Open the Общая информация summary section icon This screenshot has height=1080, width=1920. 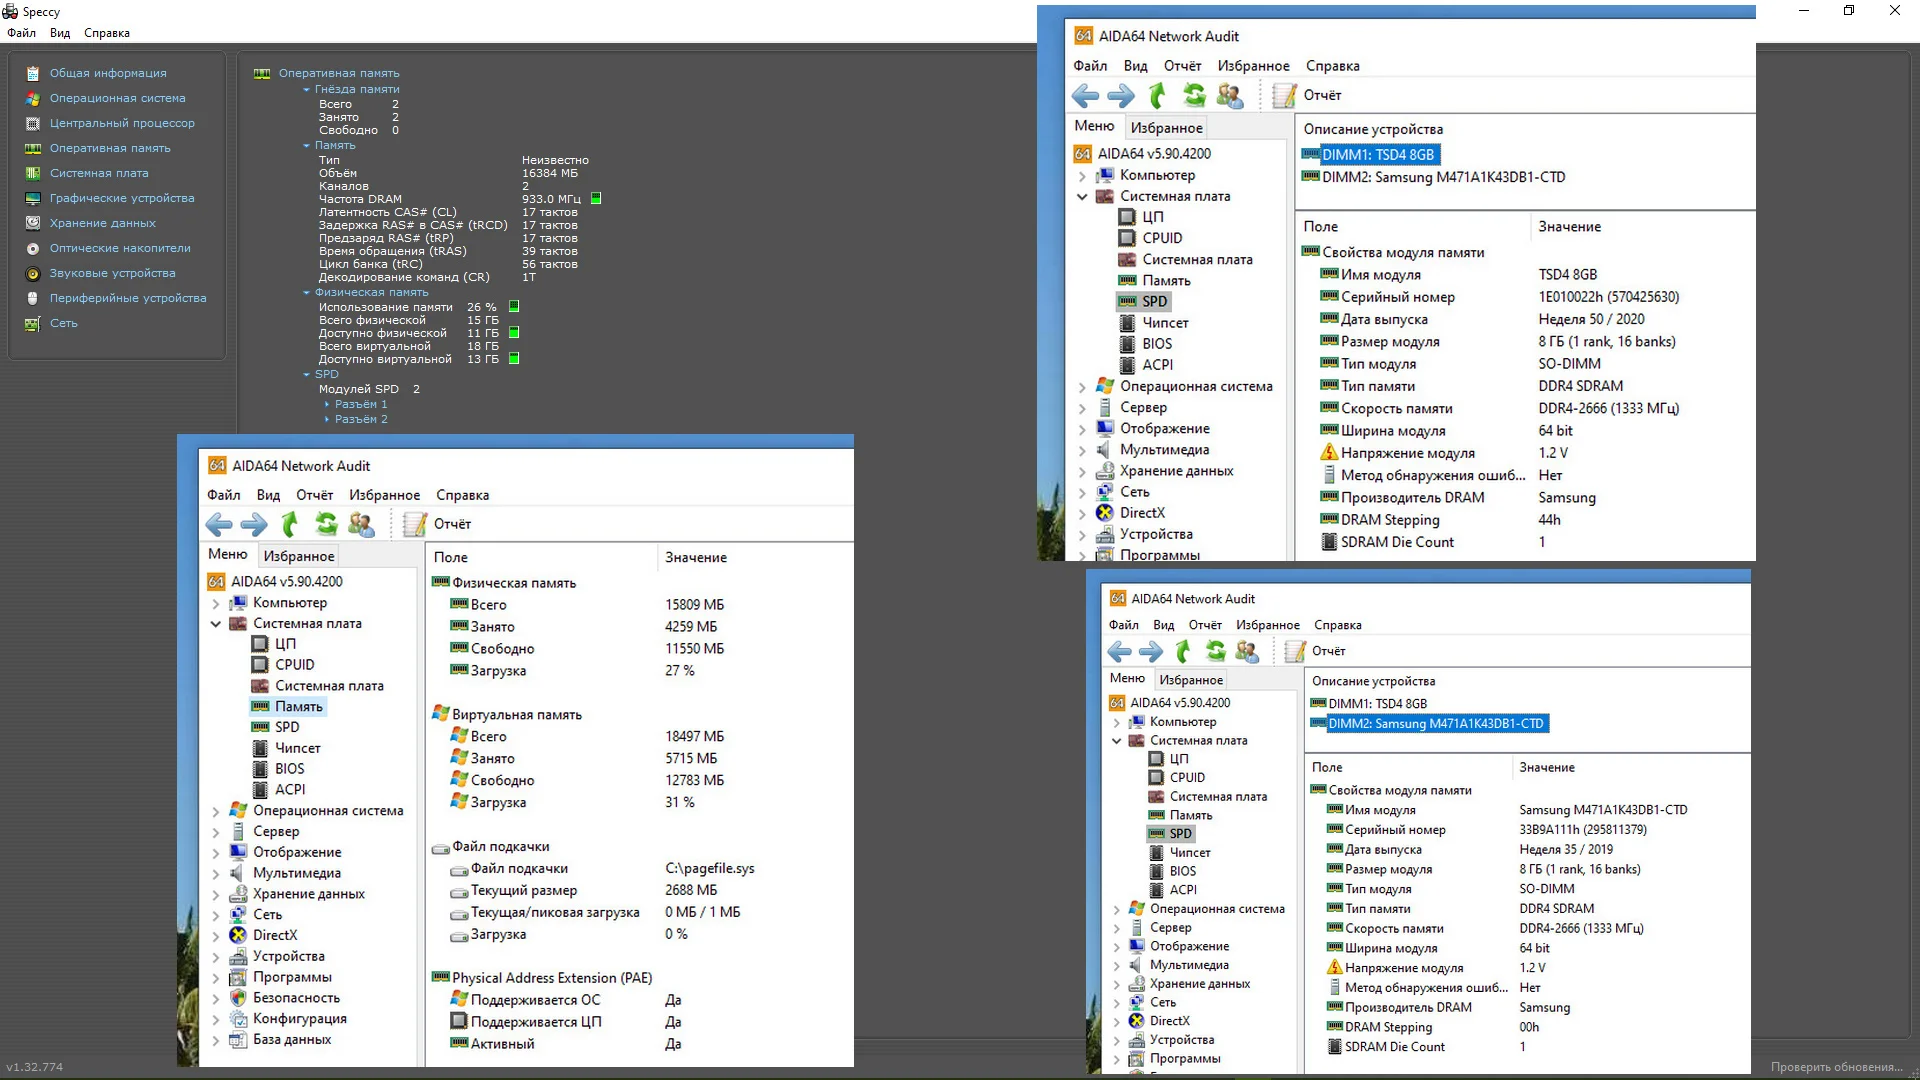[x=33, y=73]
